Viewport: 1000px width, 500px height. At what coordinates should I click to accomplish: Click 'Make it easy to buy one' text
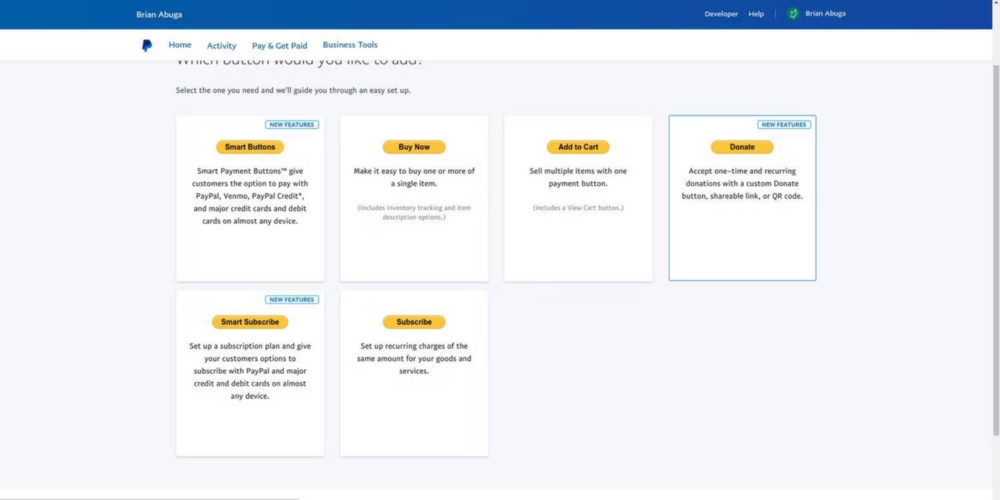pyautogui.click(x=414, y=177)
